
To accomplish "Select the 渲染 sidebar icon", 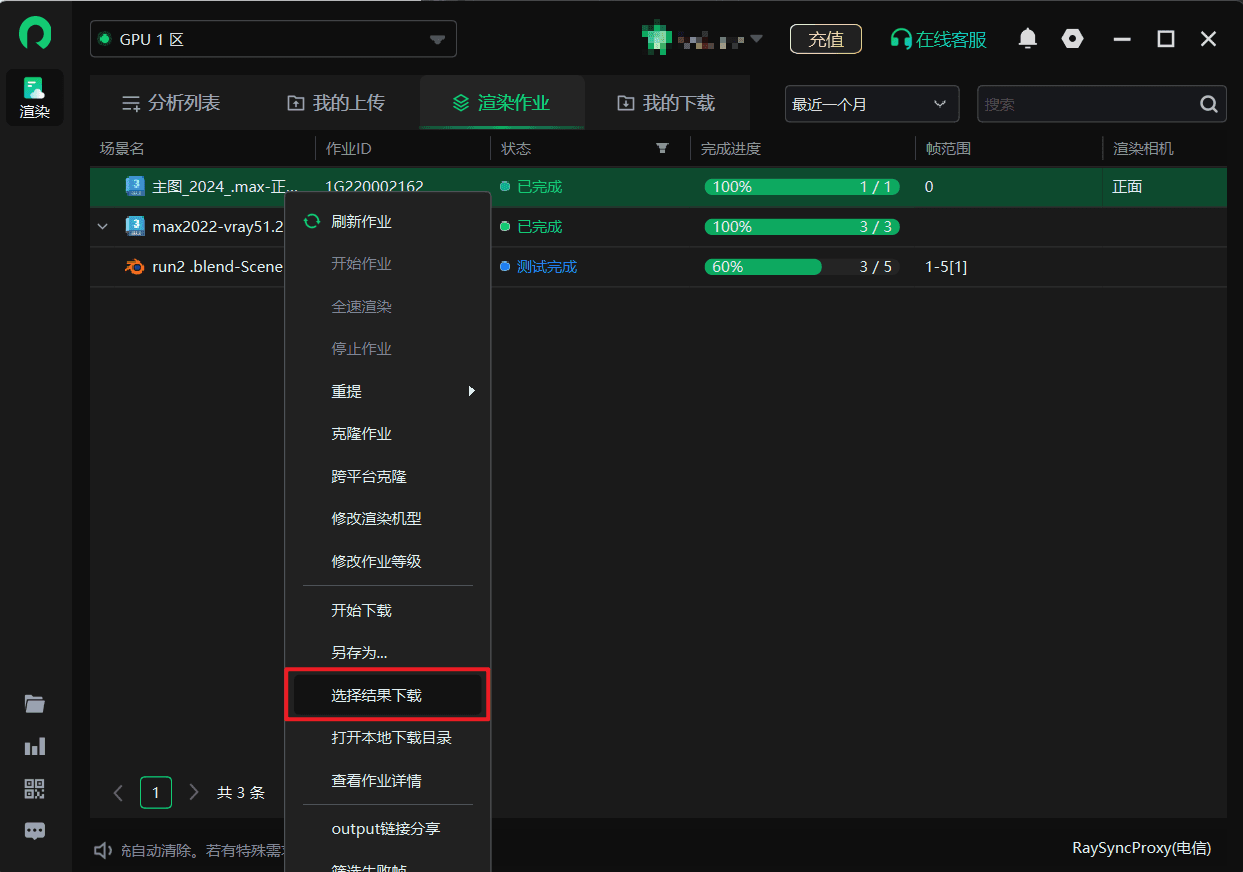I will (34, 96).
